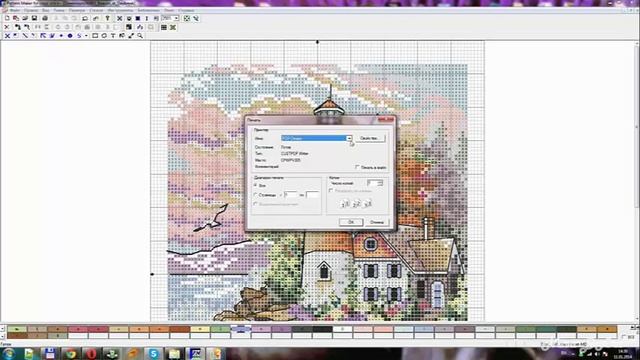Select the rectangle selection tool
Image resolution: width=640 pixels, height=360 pixels.
(x=95, y=36)
